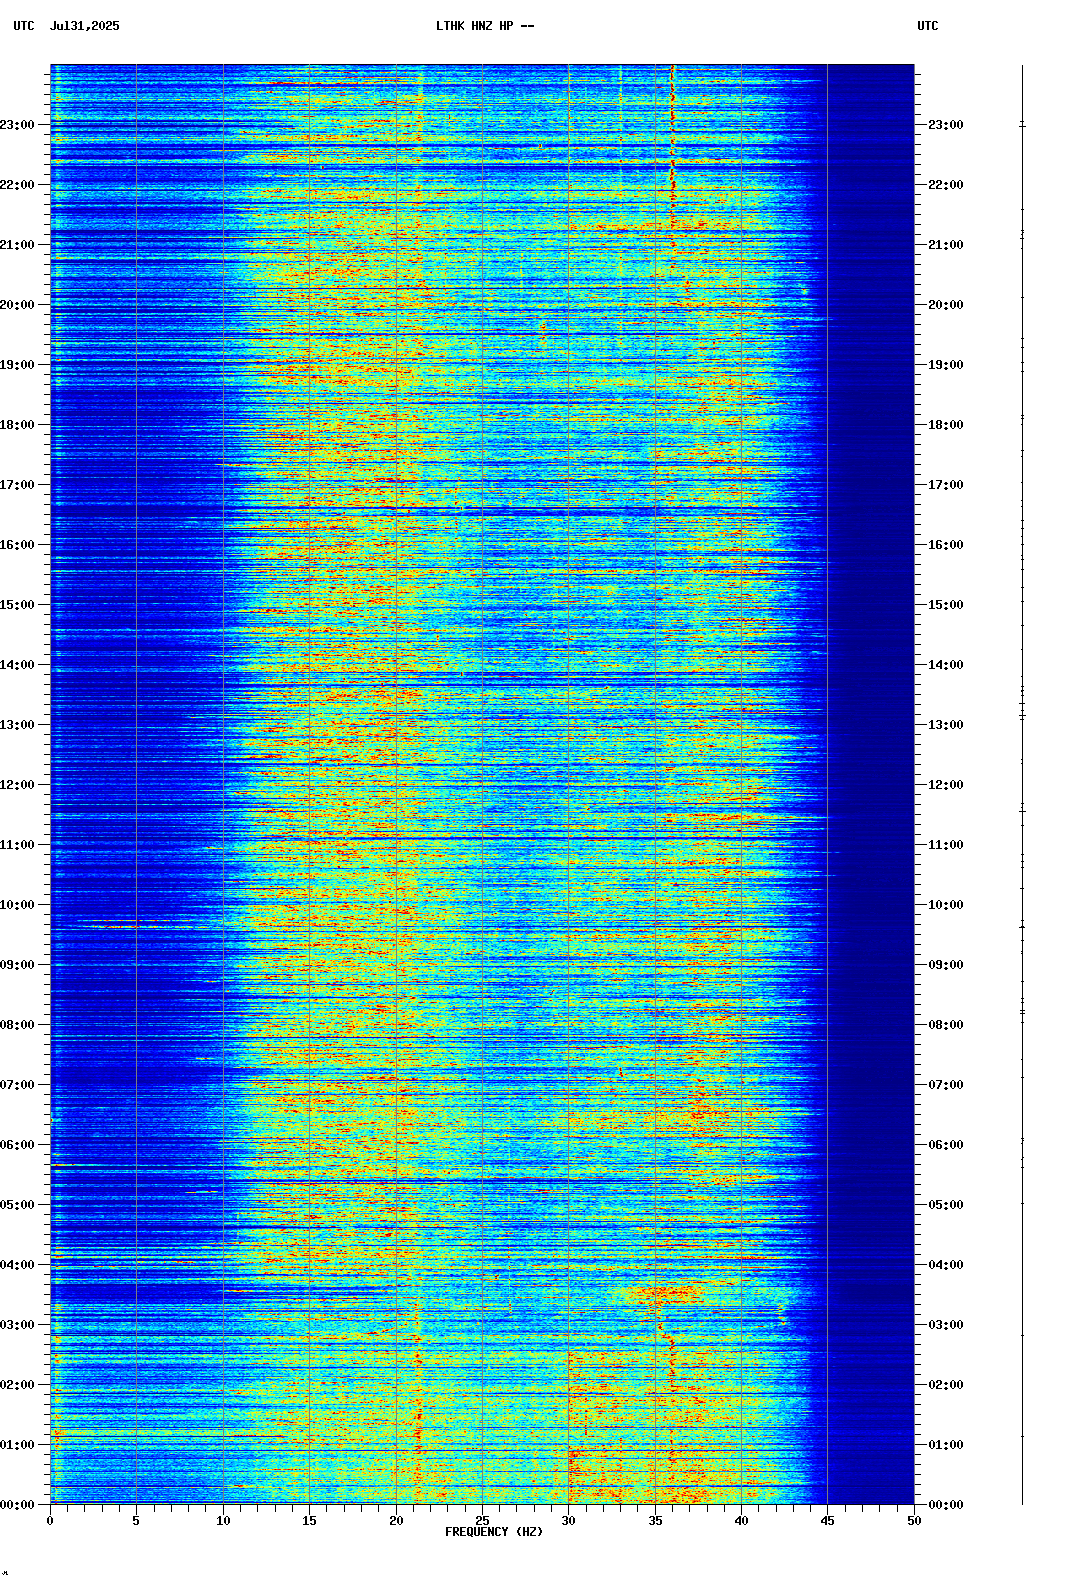Click 22:00 on the left time axis
The height and width of the screenshot is (1584, 1066).
pyautogui.click(x=17, y=185)
